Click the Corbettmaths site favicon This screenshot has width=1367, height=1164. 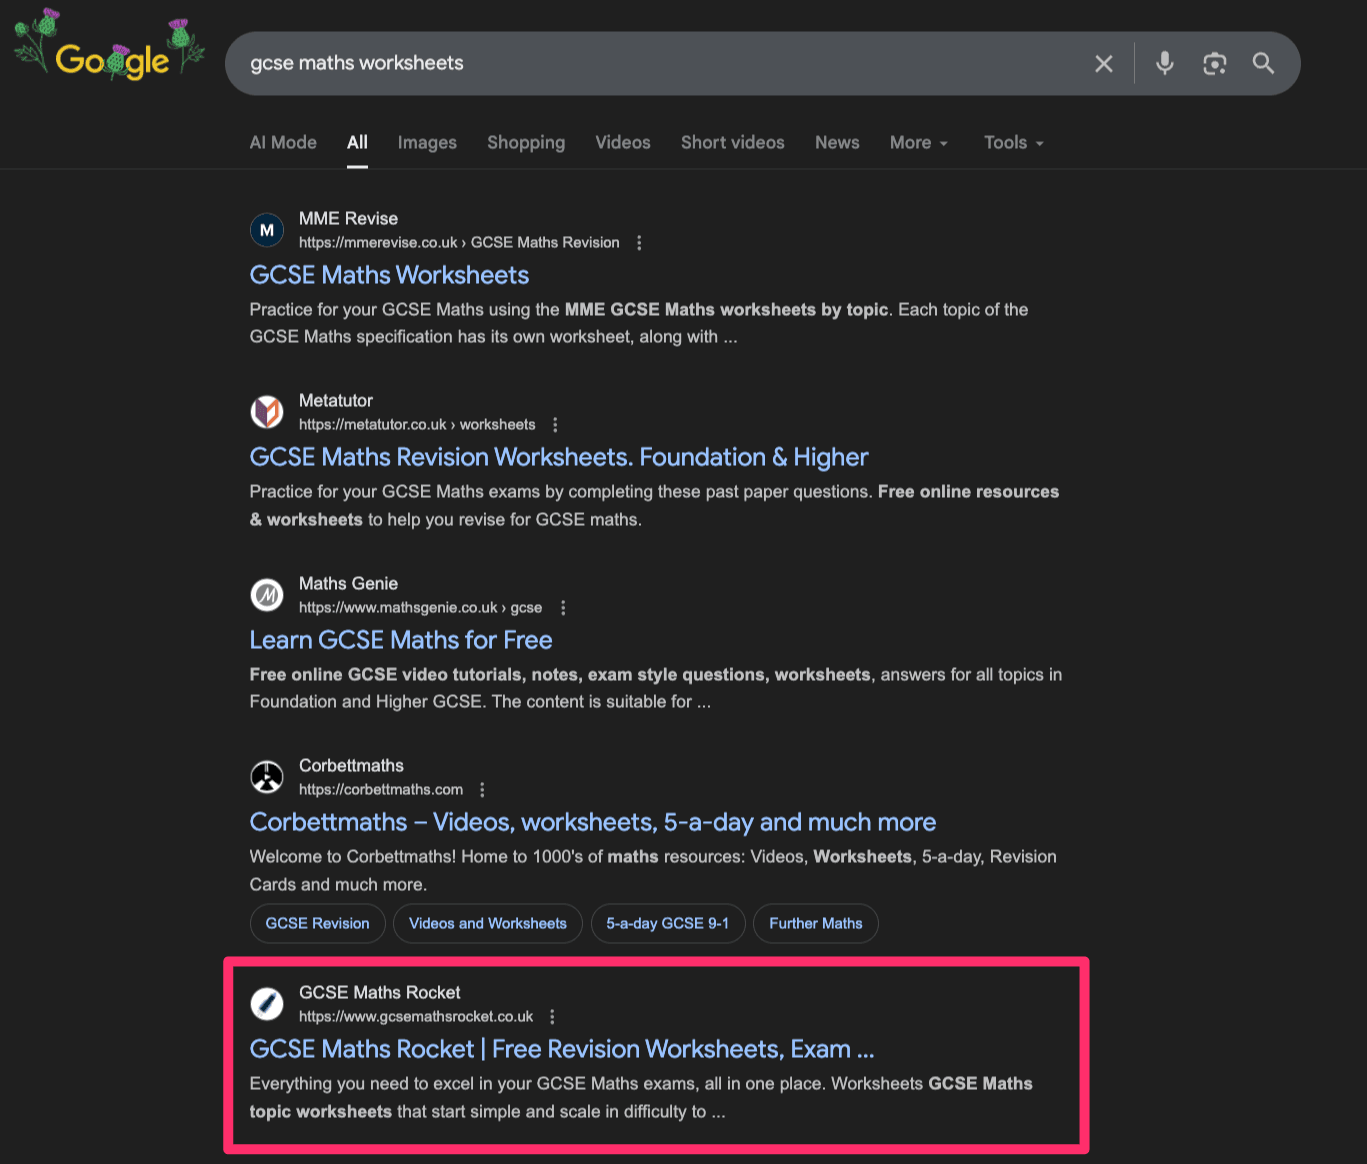coord(267,777)
